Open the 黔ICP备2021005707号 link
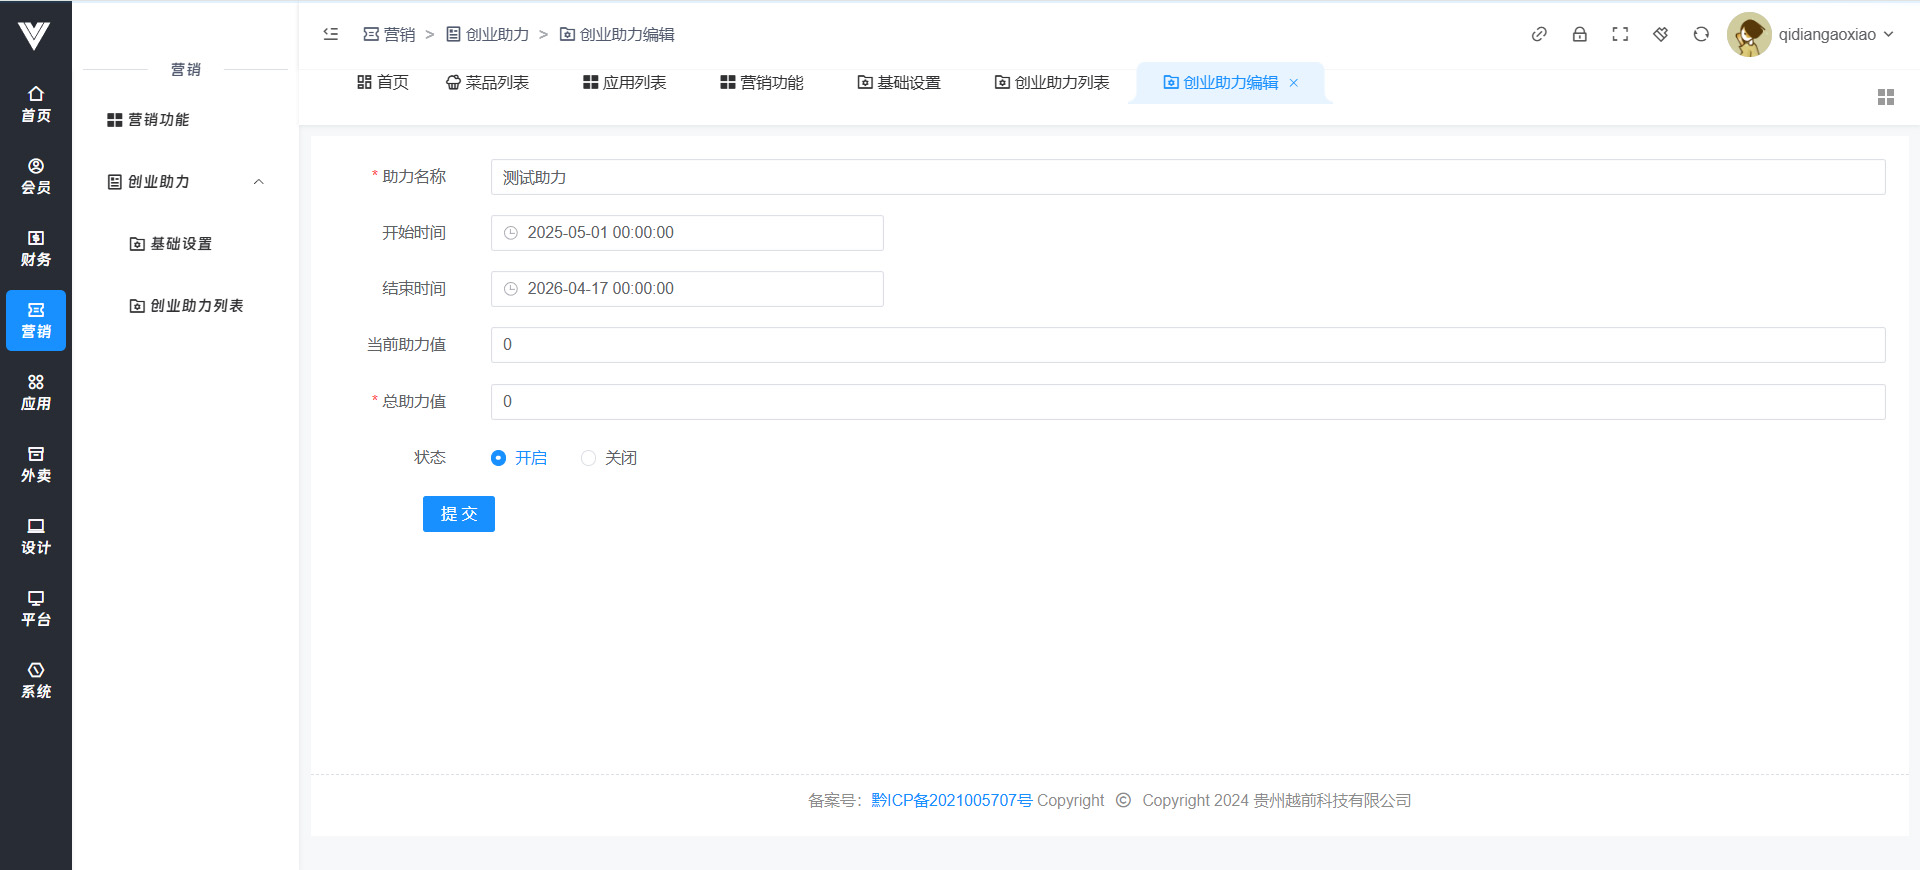The height and width of the screenshot is (870, 1920). pos(951,800)
